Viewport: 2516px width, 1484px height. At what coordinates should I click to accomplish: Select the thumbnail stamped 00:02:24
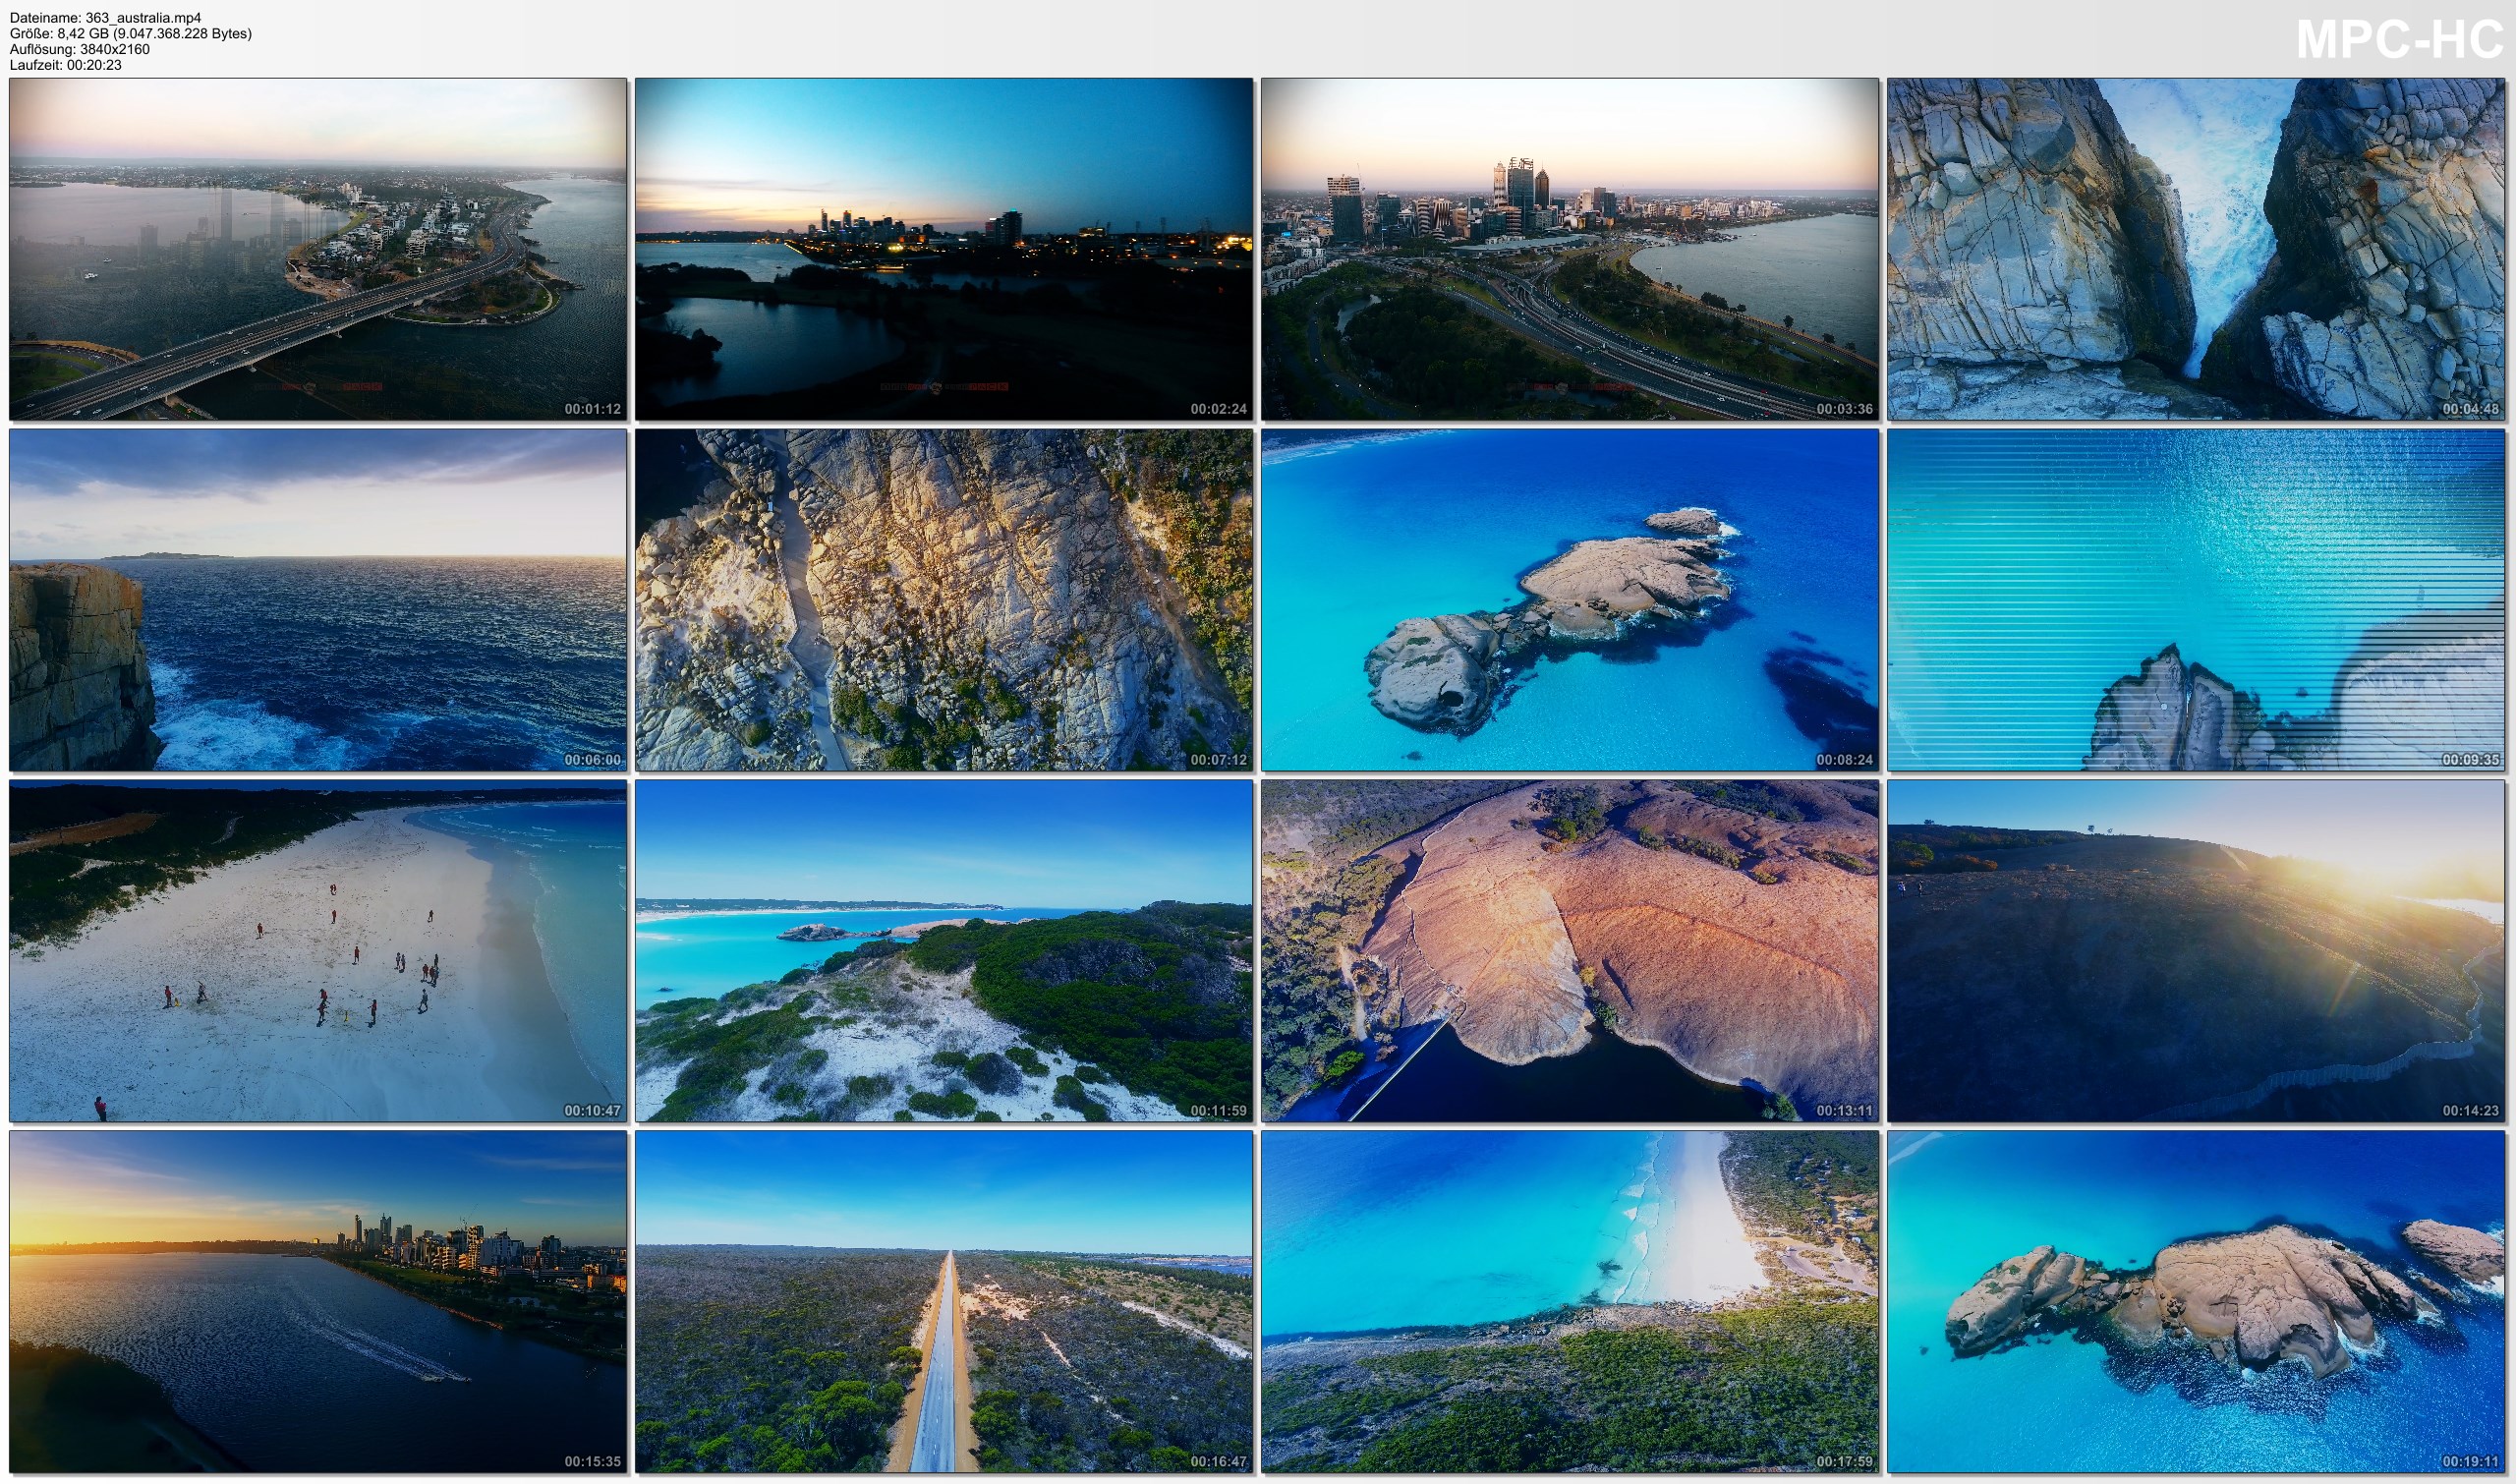944,249
